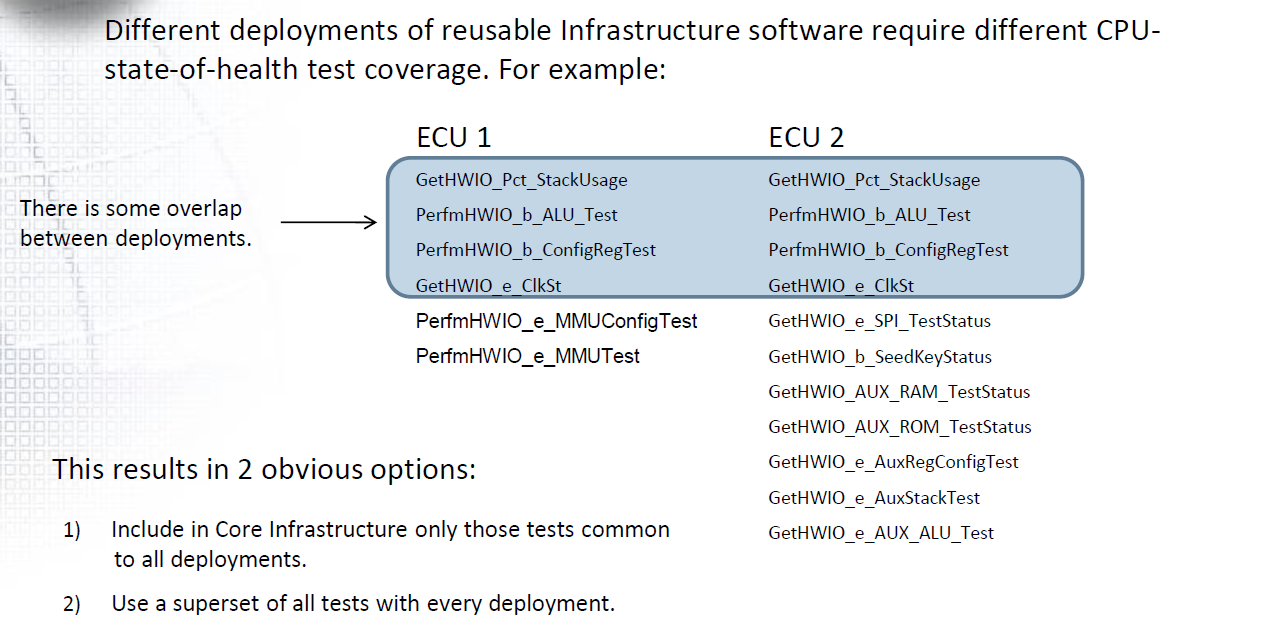The width and height of the screenshot is (1264, 630).
Task: Click "This results in 2 obvious options" text
Action: [263, 469]
